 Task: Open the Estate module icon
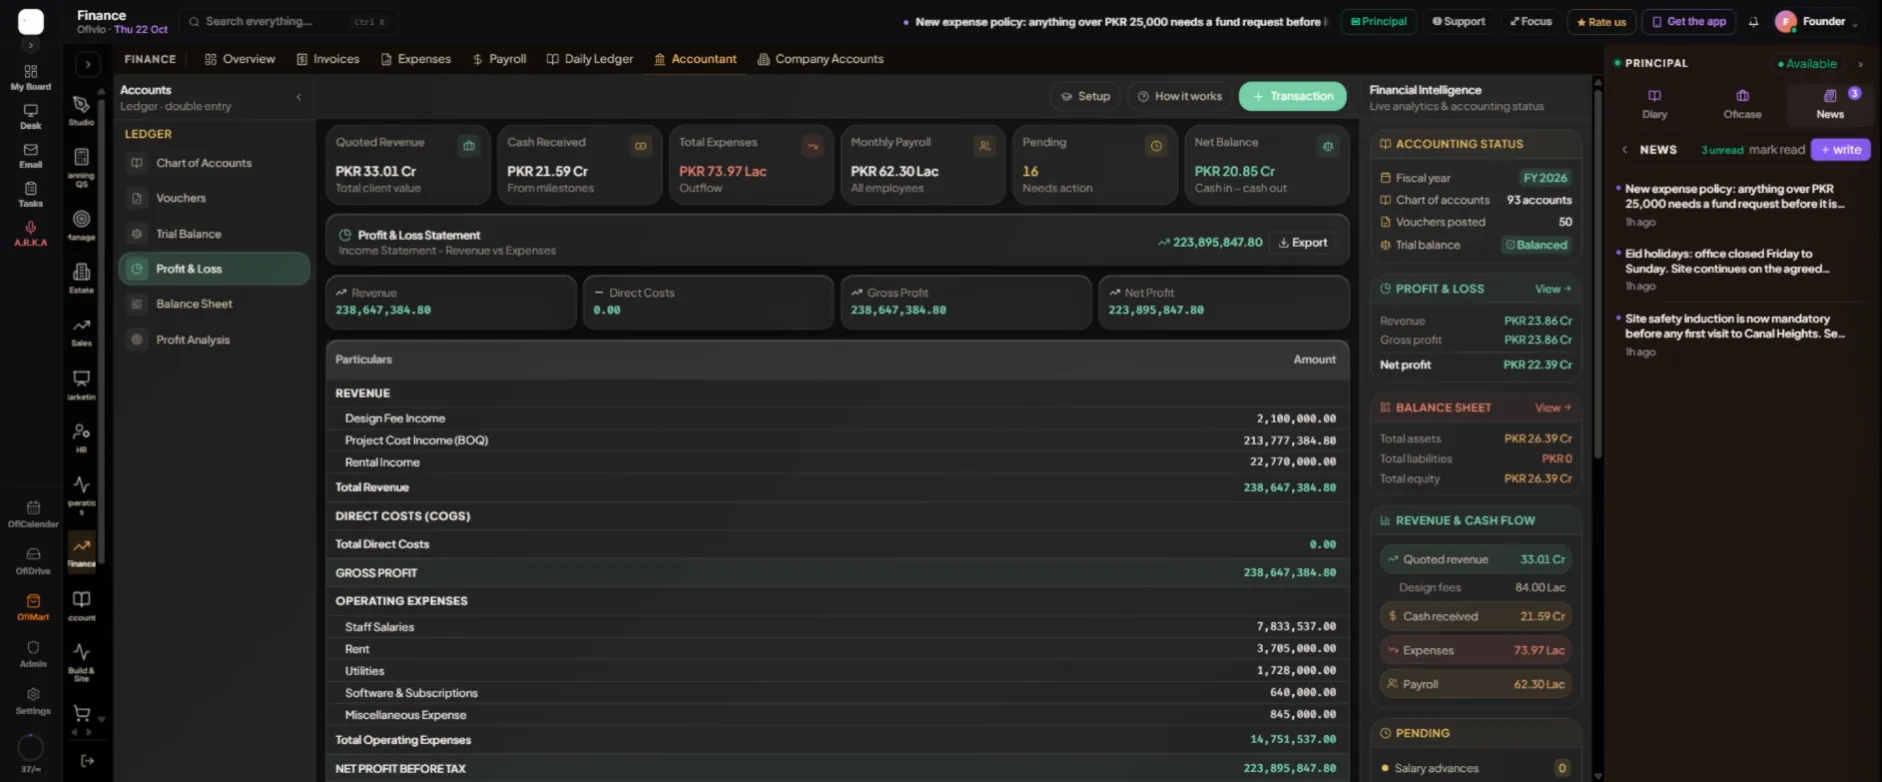pos(81,277)
